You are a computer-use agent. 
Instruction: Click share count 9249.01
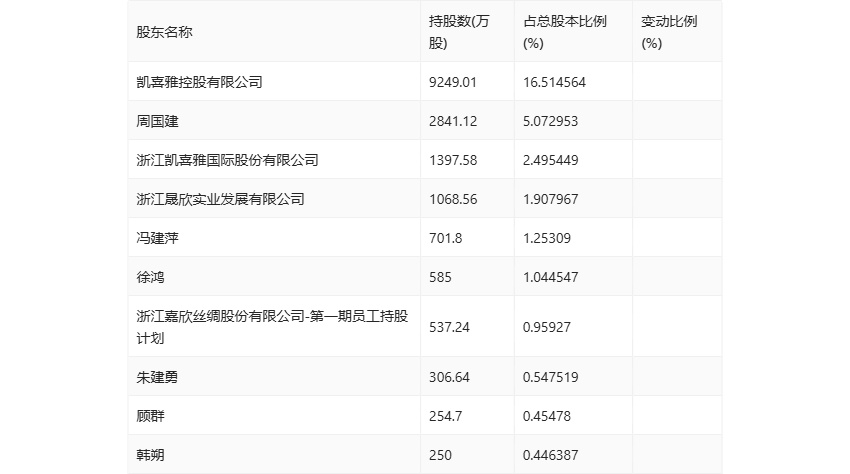[x=453, y=82]
